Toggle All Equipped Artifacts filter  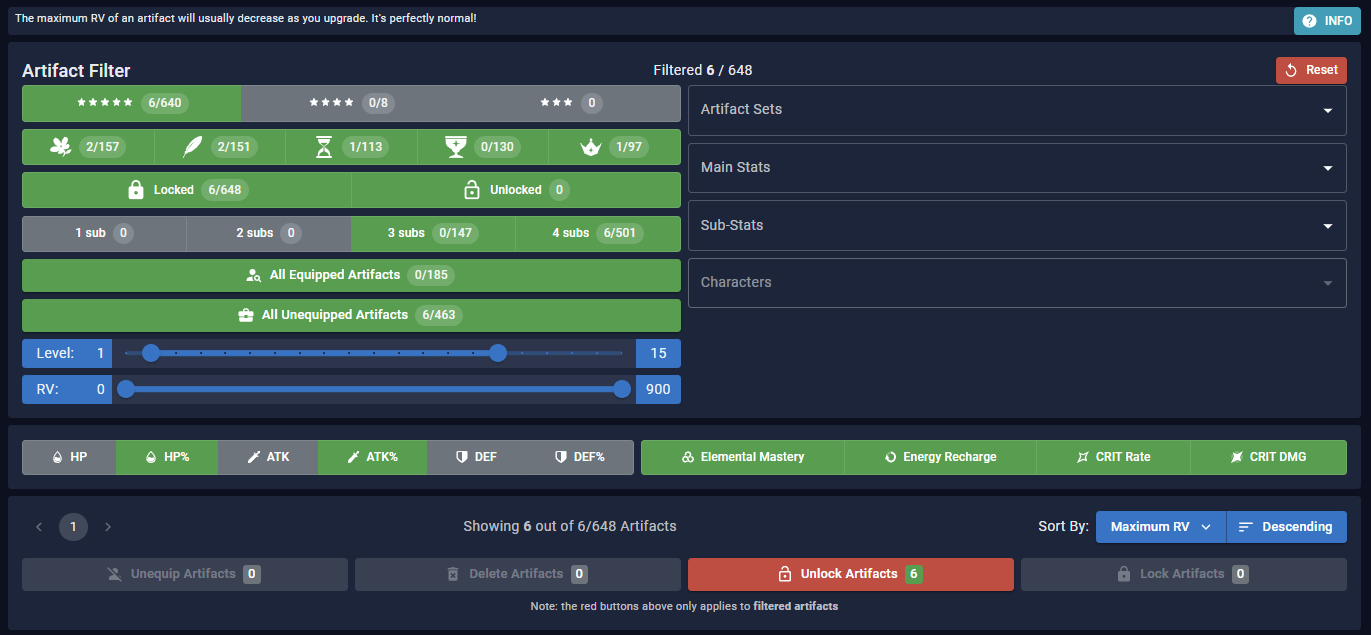click(x=351, y=275)
